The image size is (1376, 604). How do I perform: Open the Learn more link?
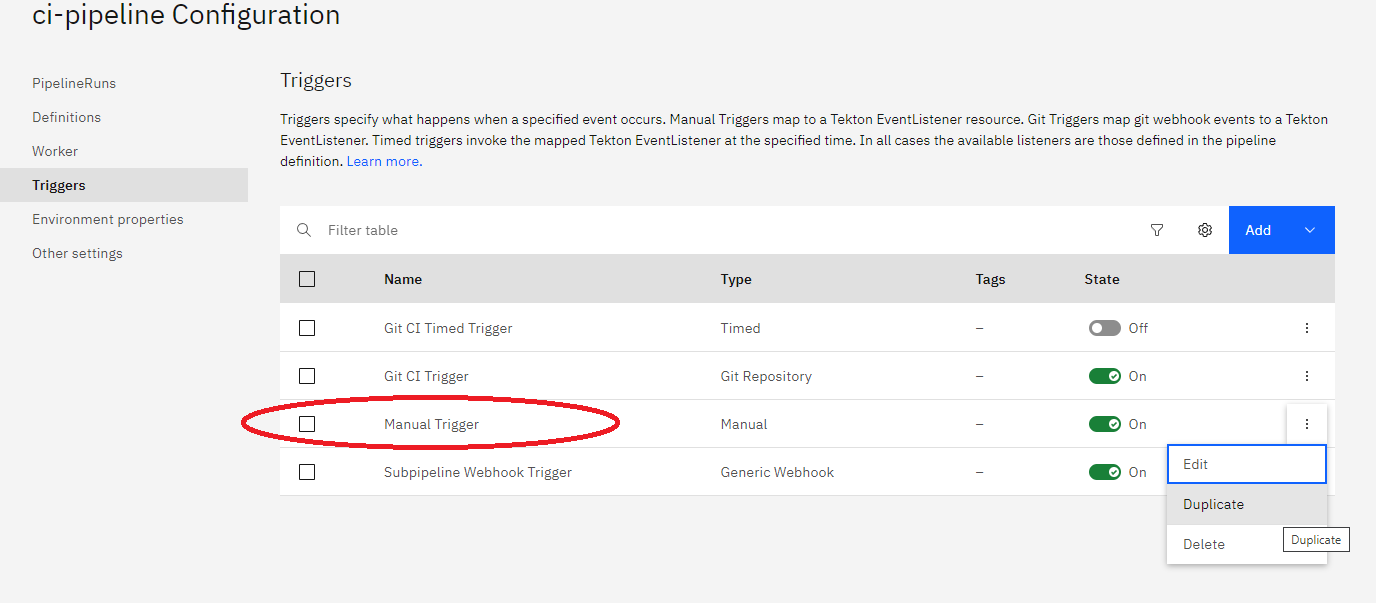pyautogui.click(x=384, y=161)
